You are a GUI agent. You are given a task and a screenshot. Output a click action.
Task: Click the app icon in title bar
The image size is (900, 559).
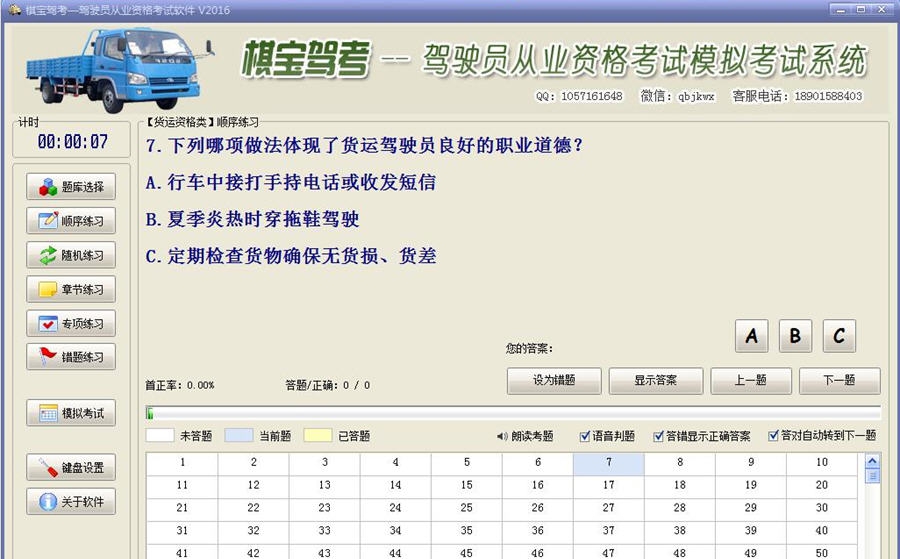[14, 9]
